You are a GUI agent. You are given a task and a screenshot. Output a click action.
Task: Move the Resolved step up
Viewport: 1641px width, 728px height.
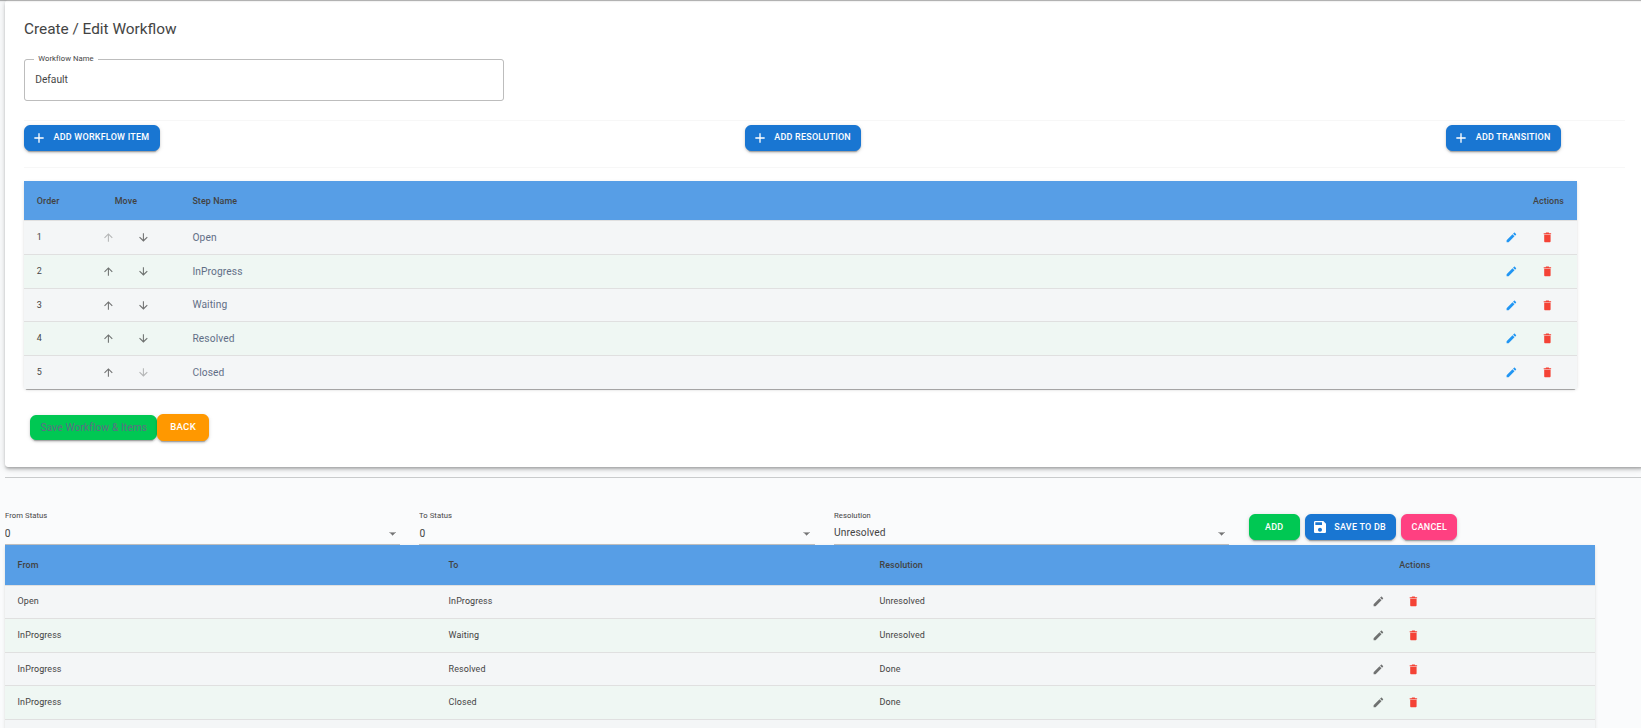pos(108,339)
